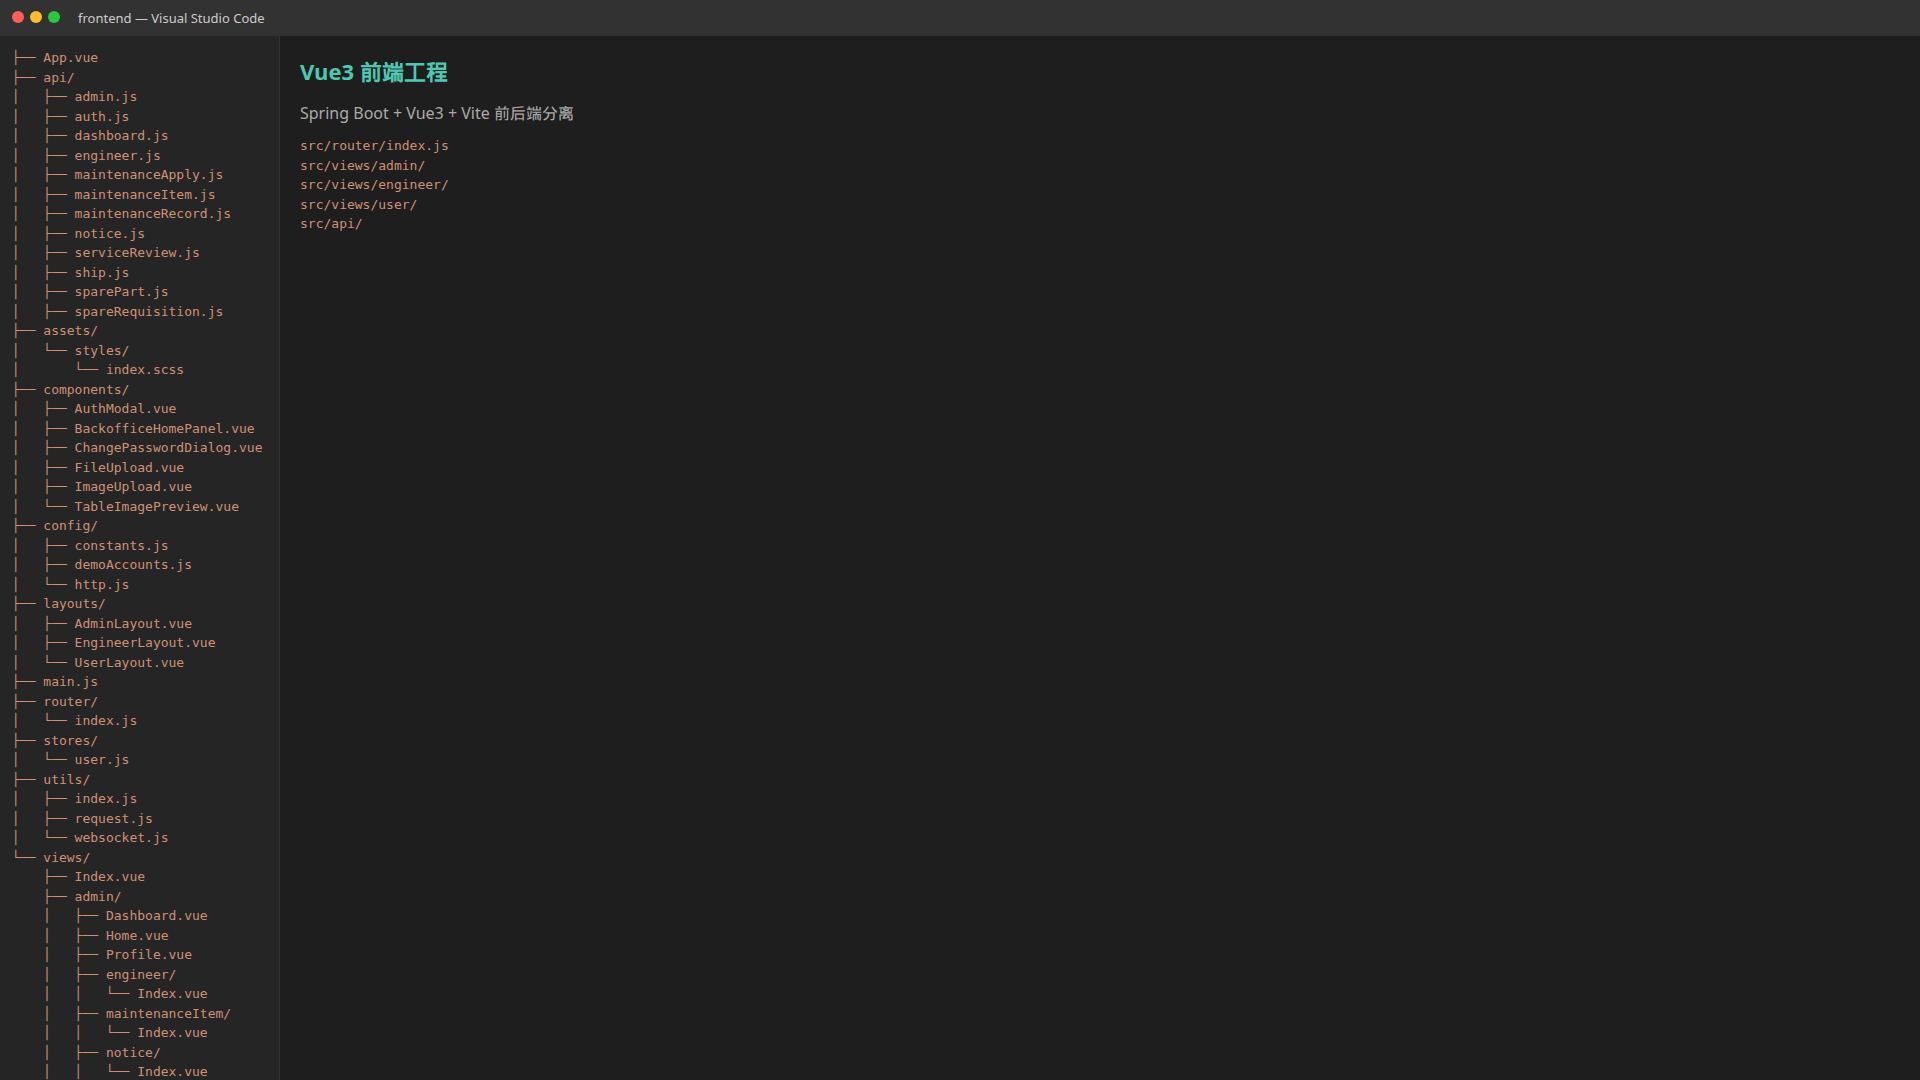
Task: Select AuthModal.vue entry
Action: point(125,409)
